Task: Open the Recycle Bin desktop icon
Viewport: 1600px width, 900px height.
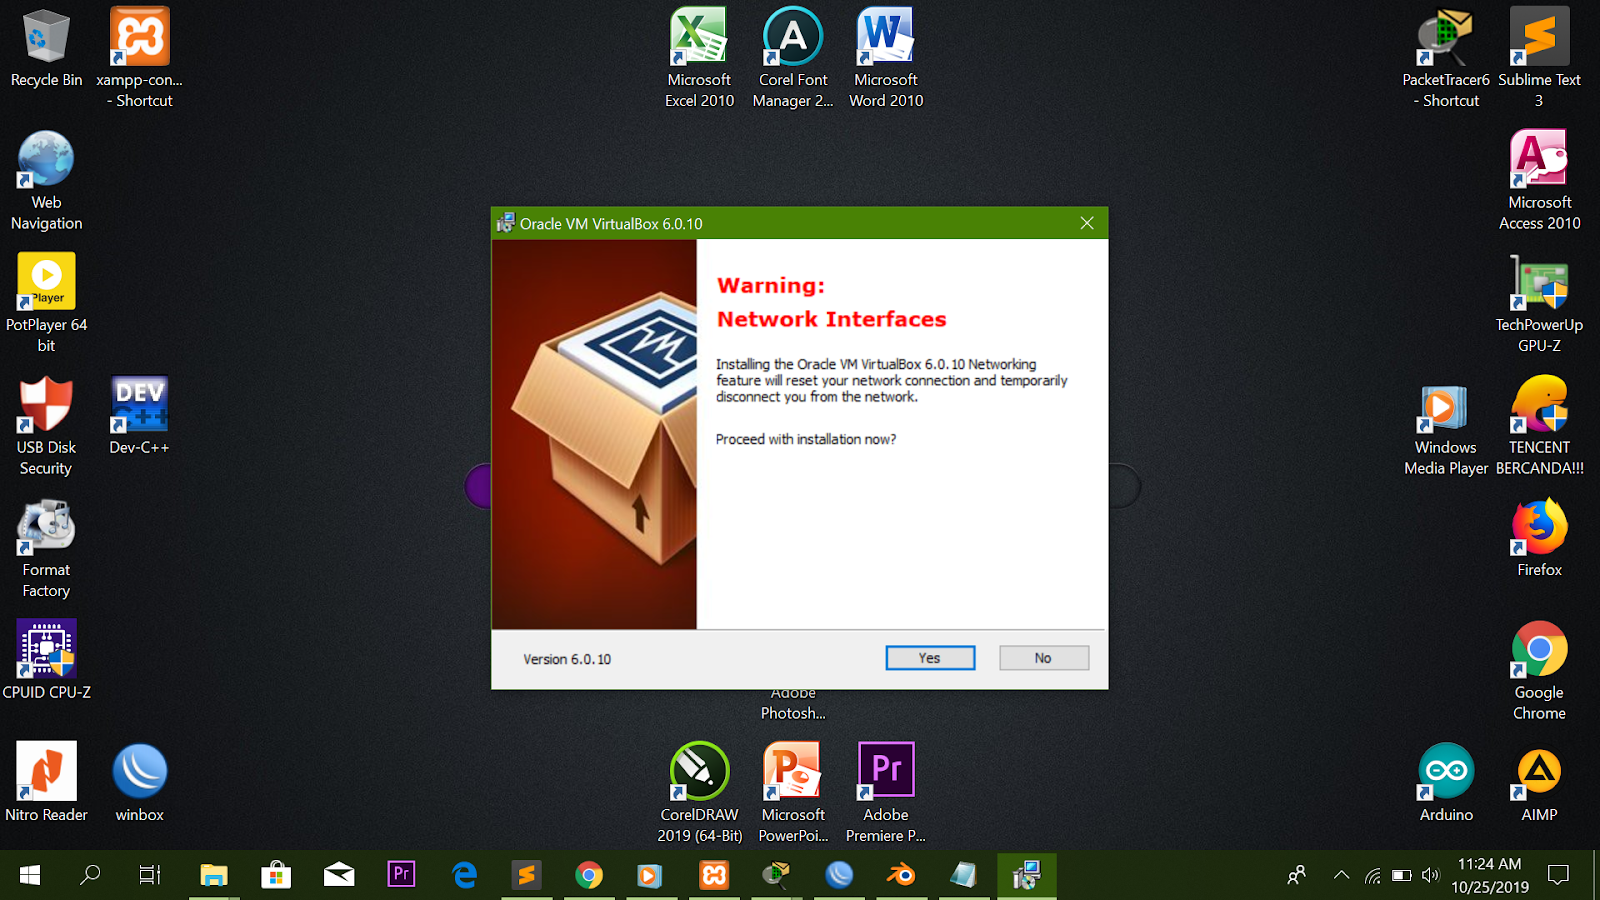Action: [x=46, y=48]
